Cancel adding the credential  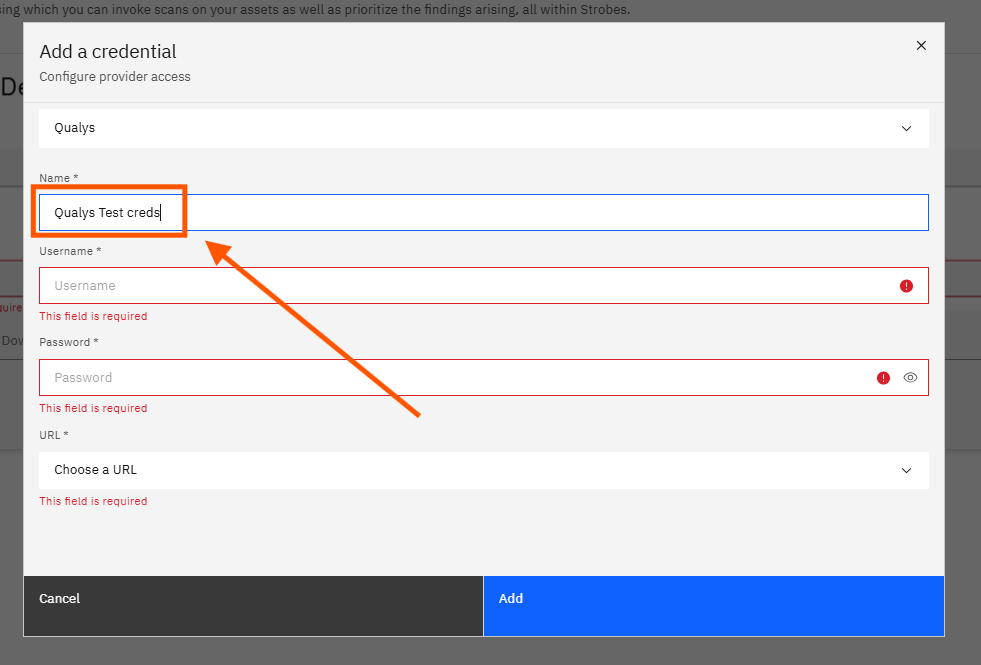(253, 606)
